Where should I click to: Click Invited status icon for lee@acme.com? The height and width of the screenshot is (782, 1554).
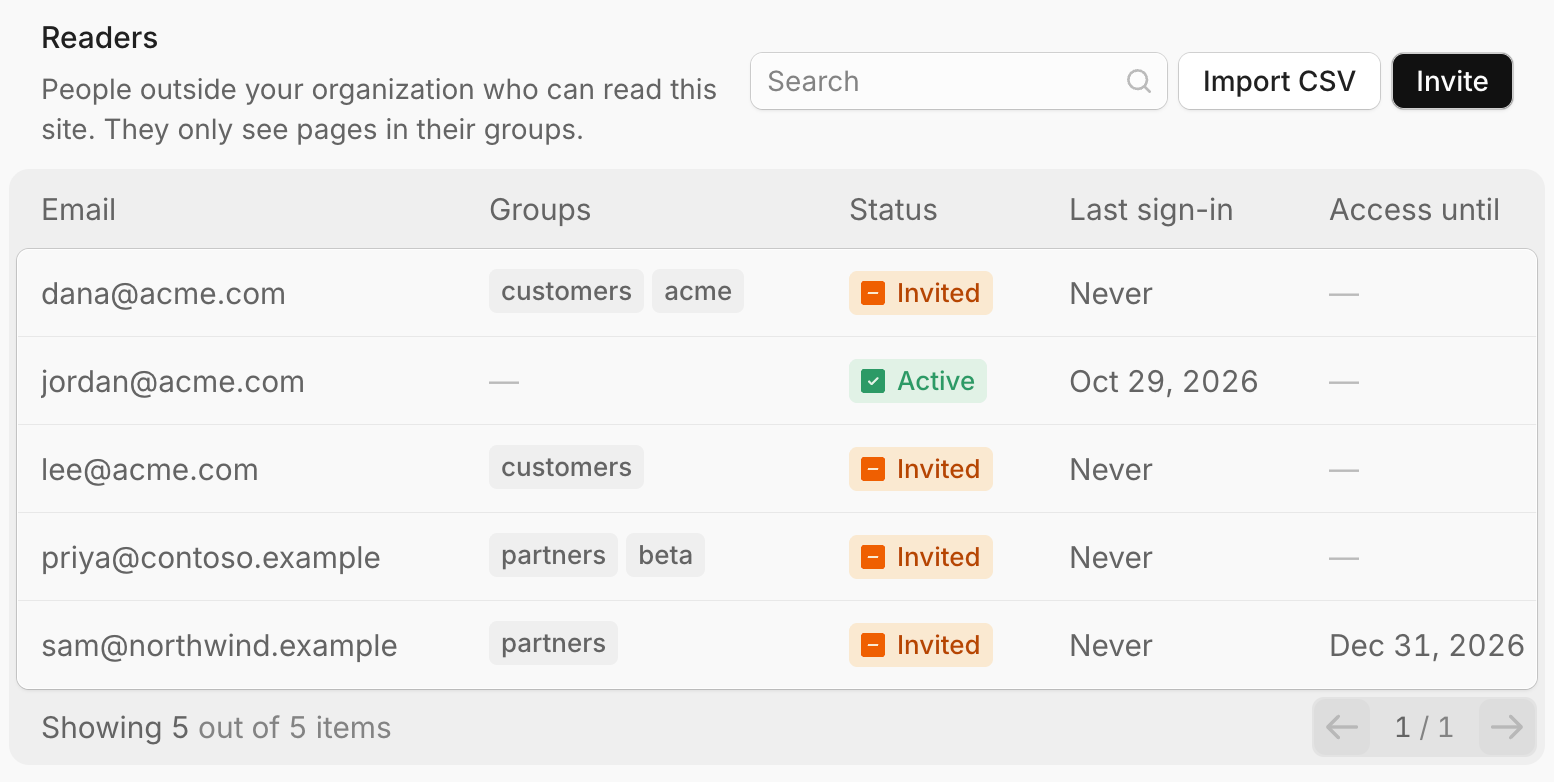click(x=873, y=469)
